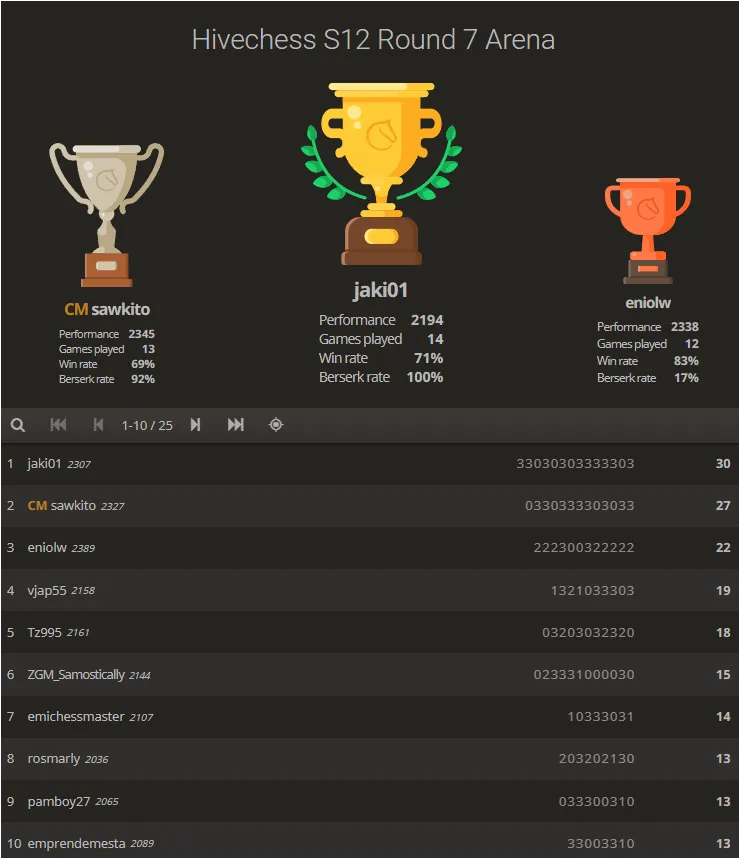Select emichessmaster row in standings
Screen dimensions: 740x859
370,717
